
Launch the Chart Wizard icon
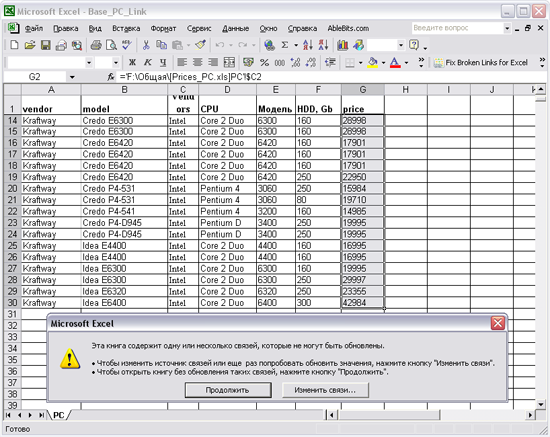pos(342,45)
